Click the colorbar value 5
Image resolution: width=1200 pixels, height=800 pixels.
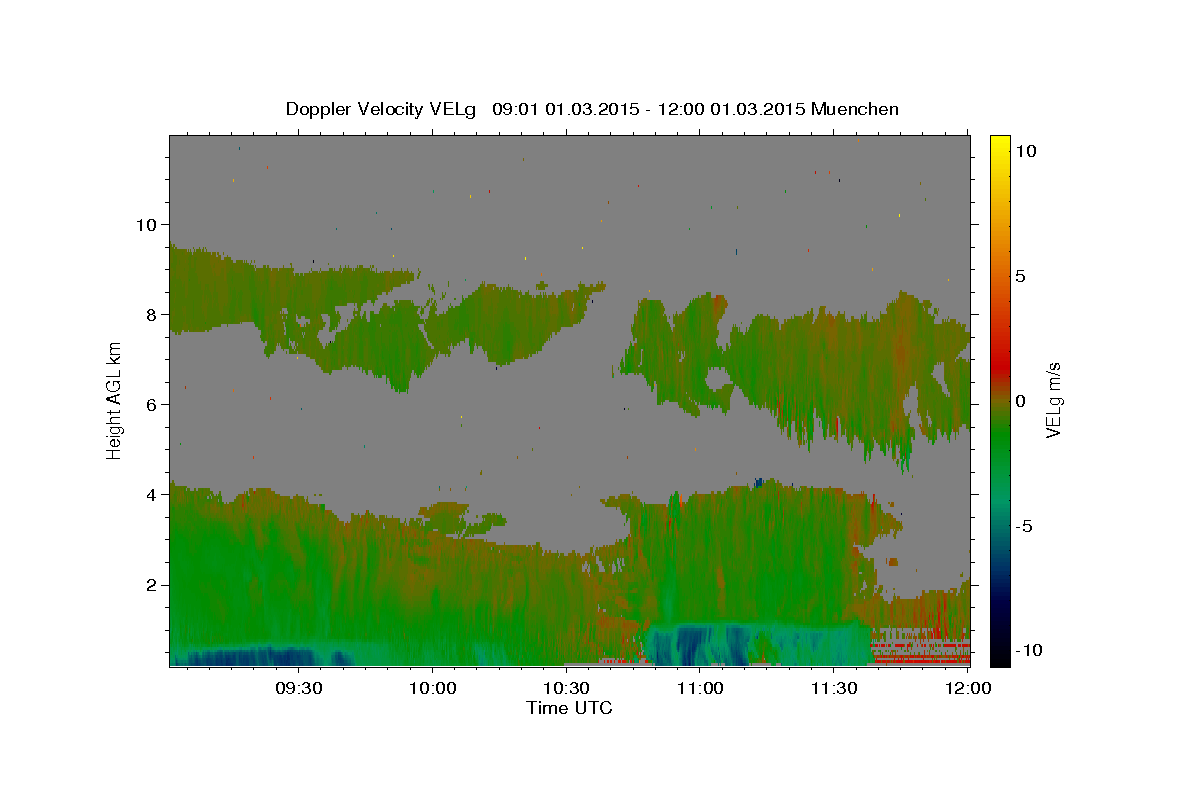pos(1019,276)
